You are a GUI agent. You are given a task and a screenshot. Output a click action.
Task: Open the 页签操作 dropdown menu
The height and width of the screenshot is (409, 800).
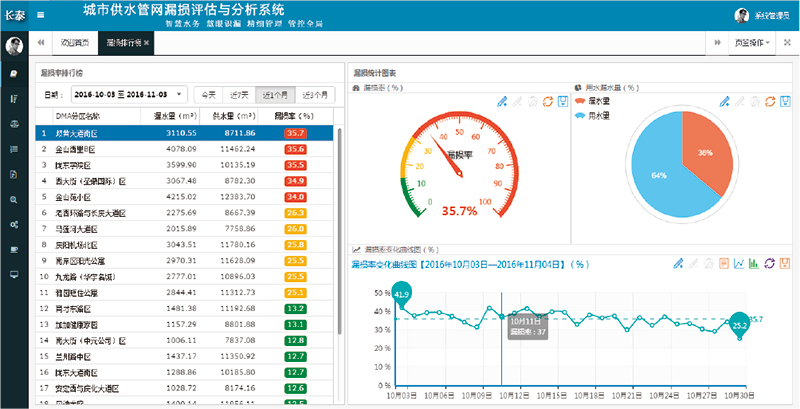tap(753, 44)
